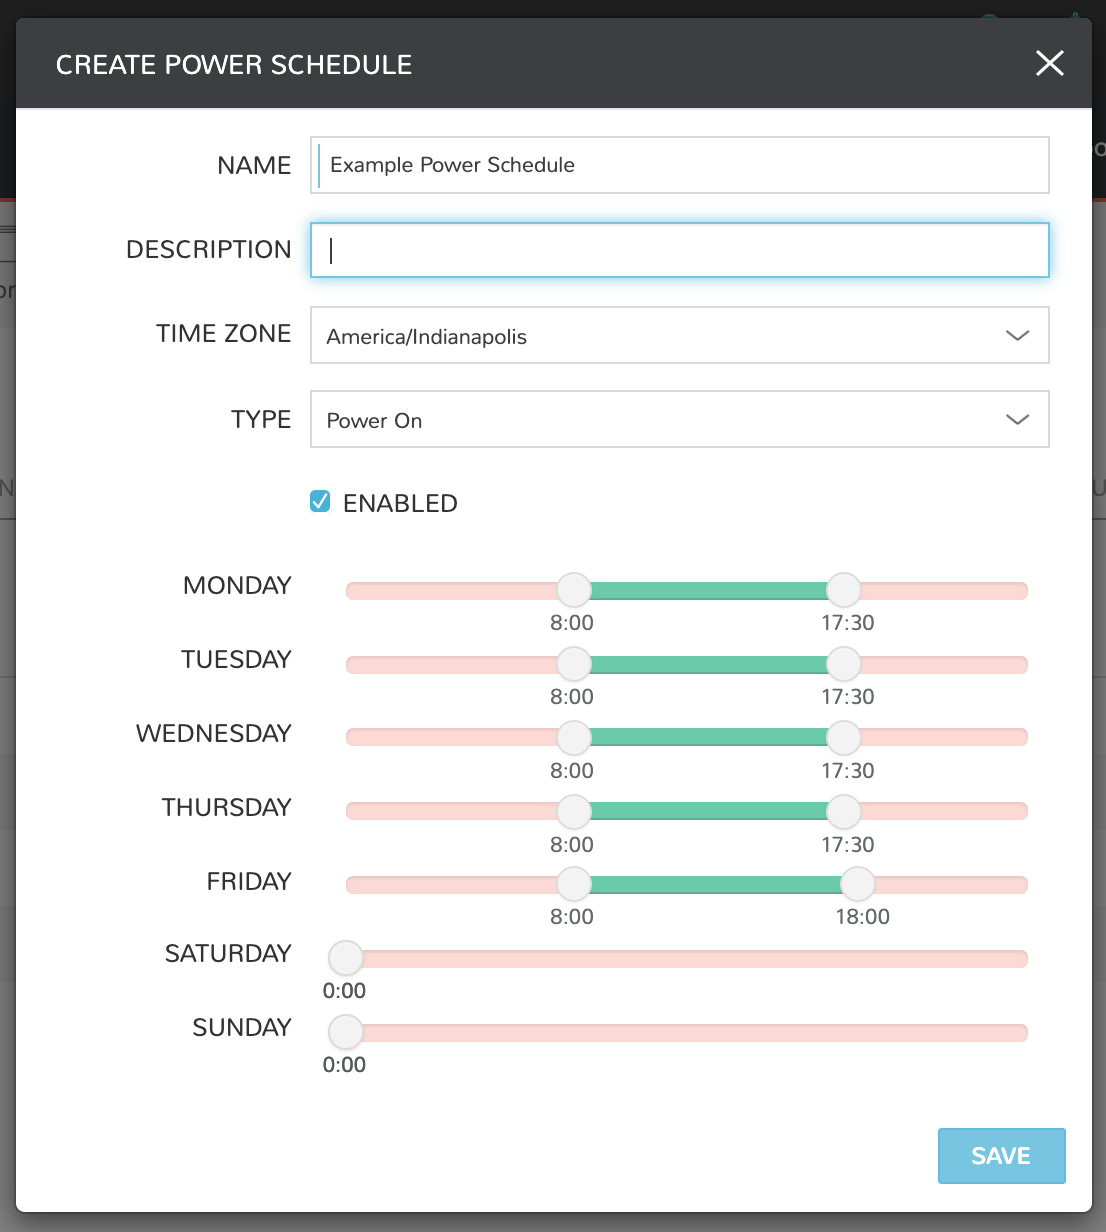Open the Type dropdown chevron
Image resolution: width=1106 pixels, height=1232 pixels.
point(1017,419)
